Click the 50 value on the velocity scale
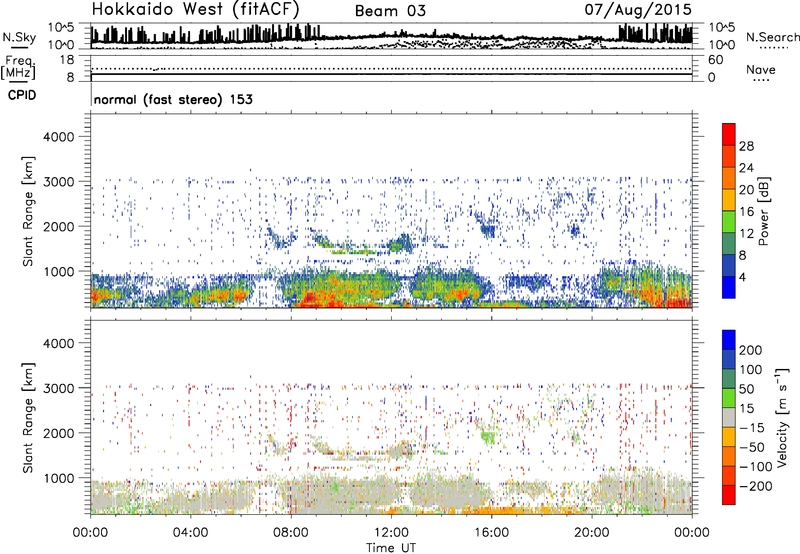 coord(746,389)
